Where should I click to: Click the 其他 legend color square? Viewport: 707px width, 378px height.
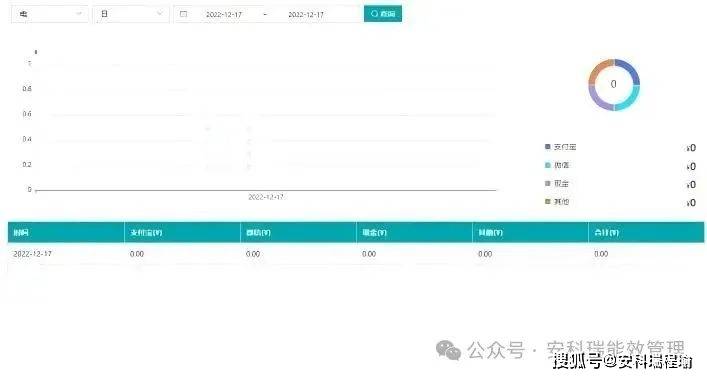pos(548,201)
